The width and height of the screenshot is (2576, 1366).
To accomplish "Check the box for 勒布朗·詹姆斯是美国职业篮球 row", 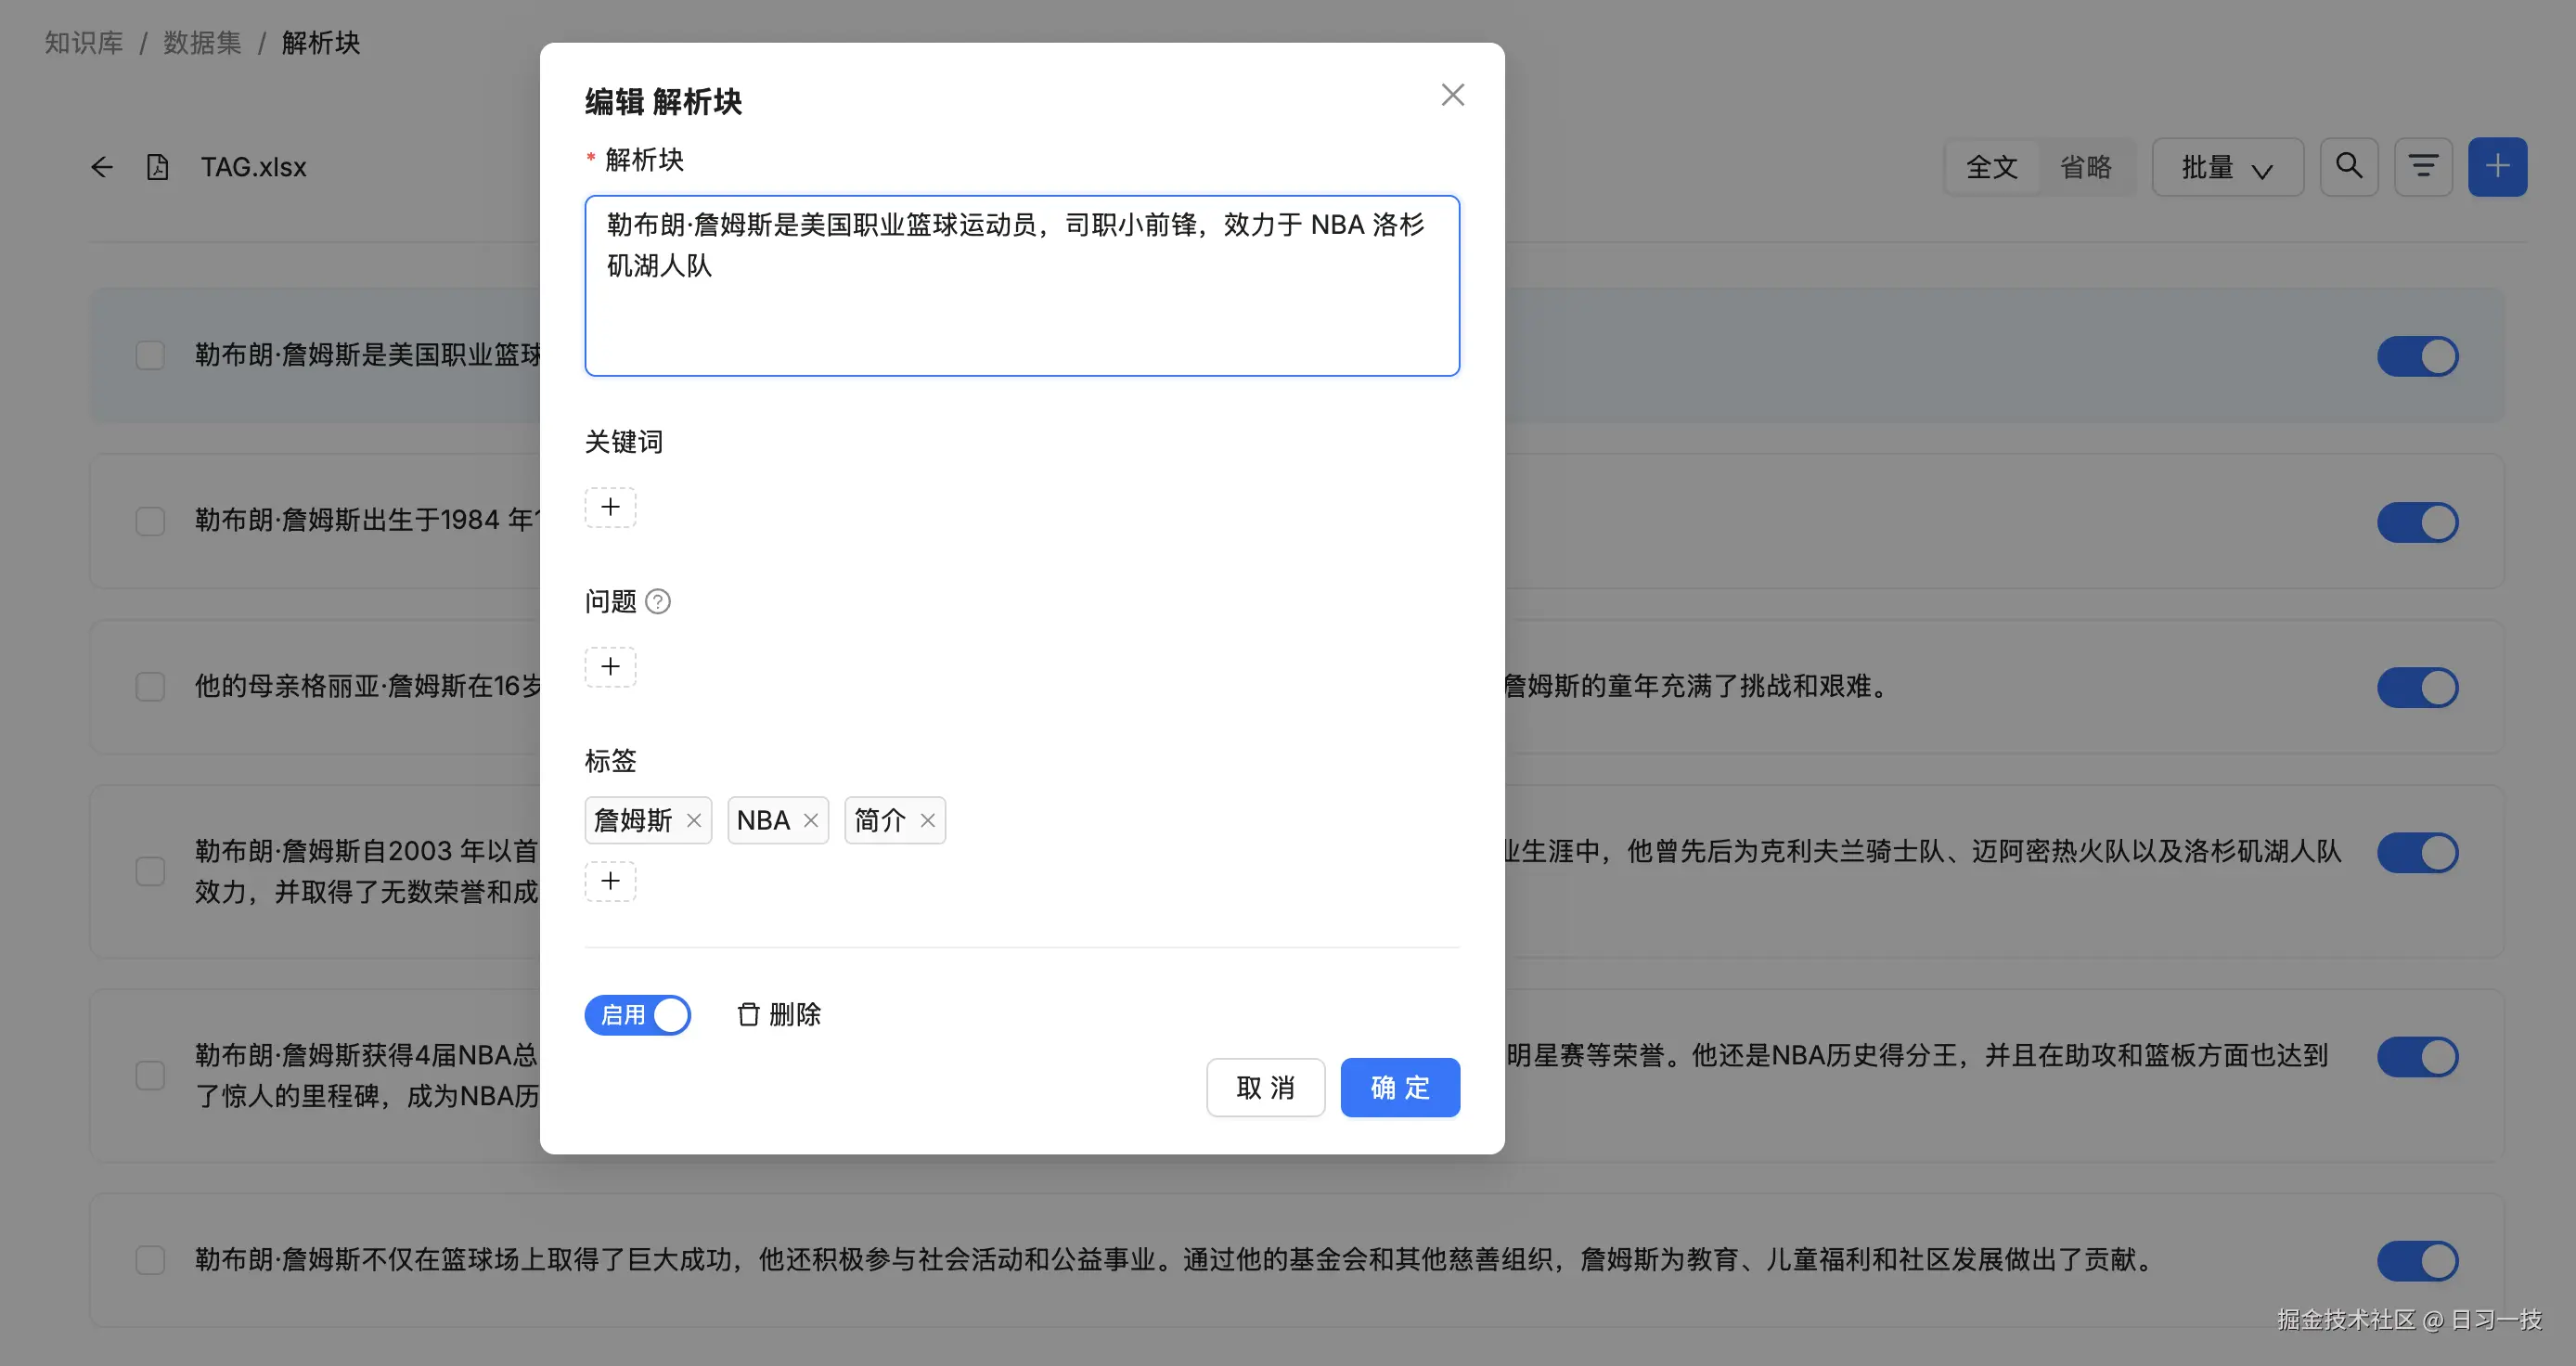I will [x=150, y=355].
